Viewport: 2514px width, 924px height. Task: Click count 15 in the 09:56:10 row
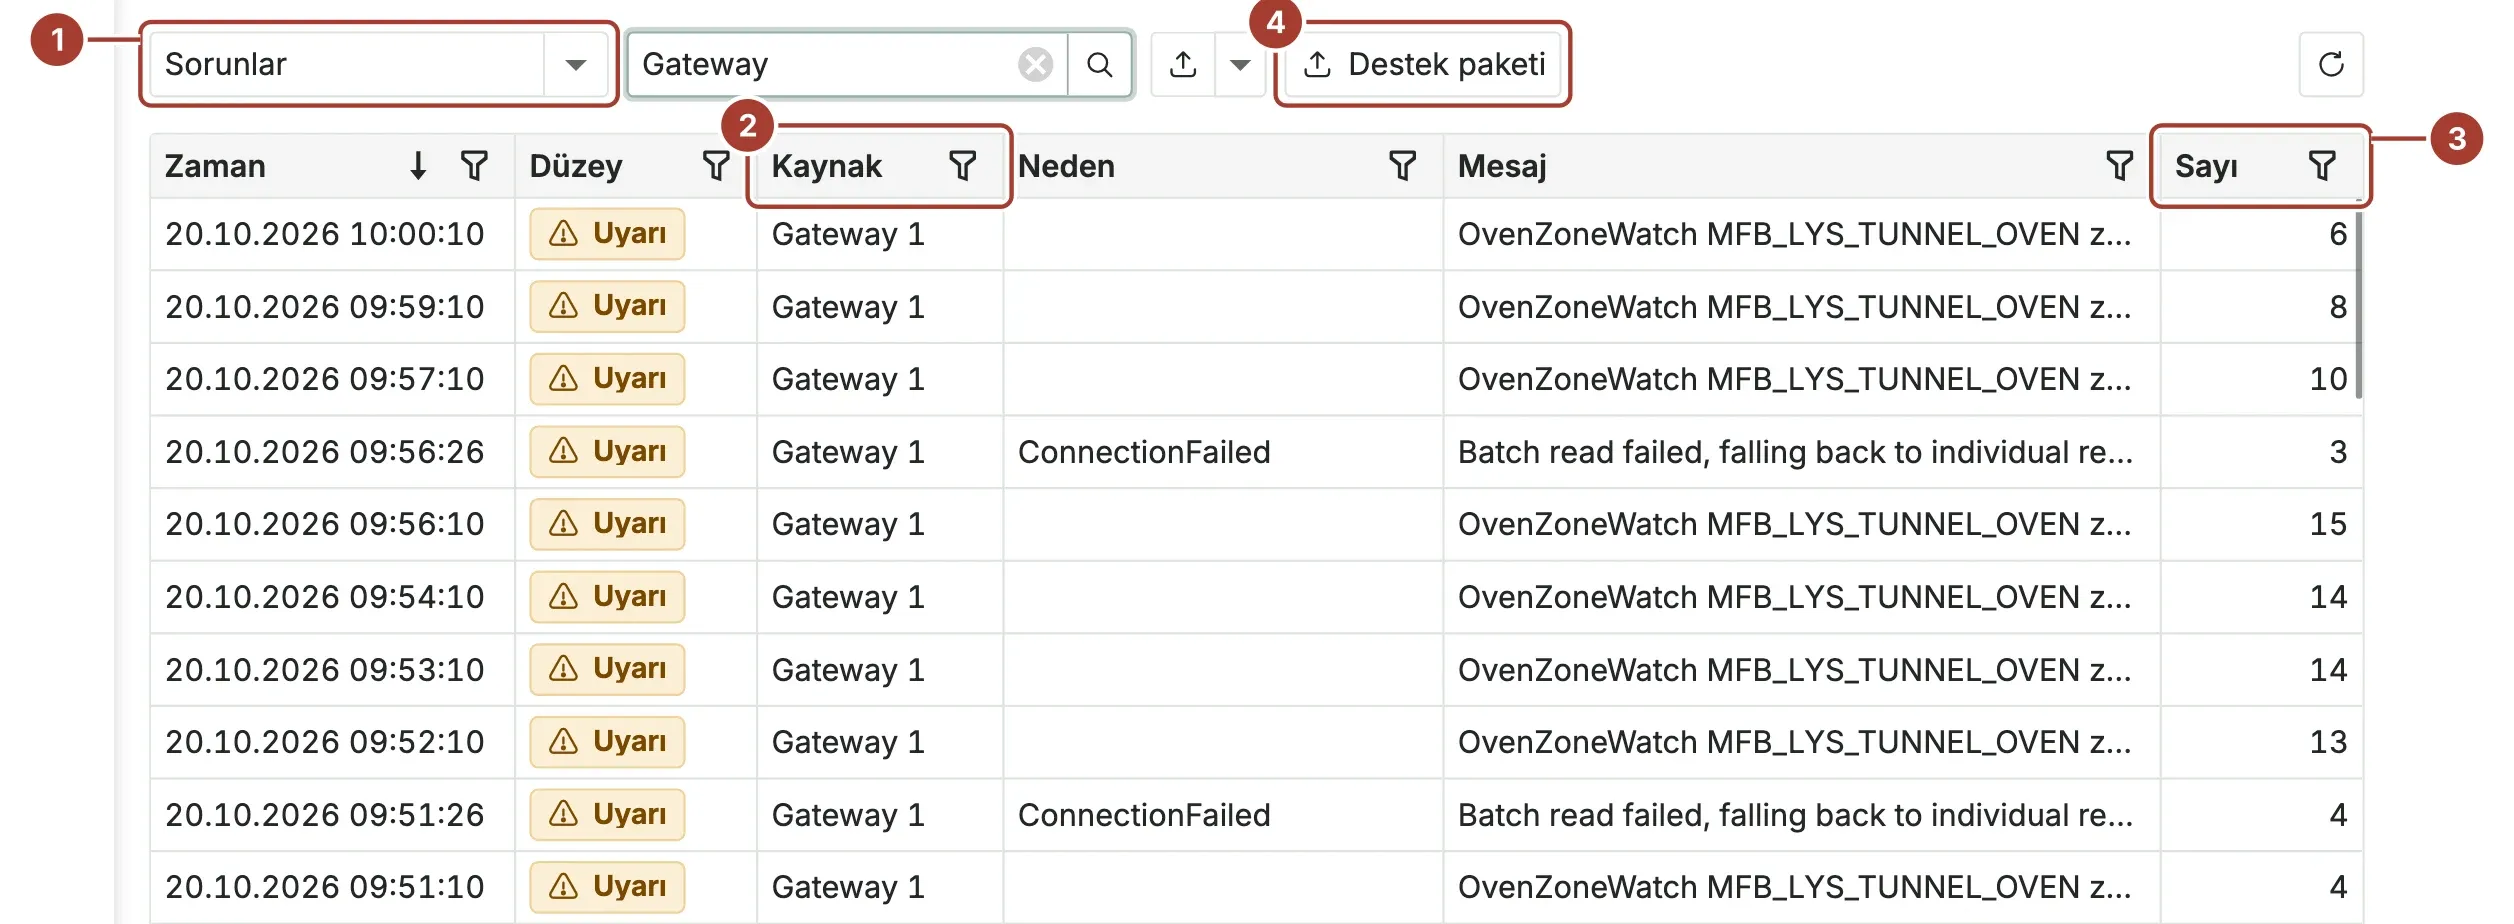click(x=2328, y=524)
